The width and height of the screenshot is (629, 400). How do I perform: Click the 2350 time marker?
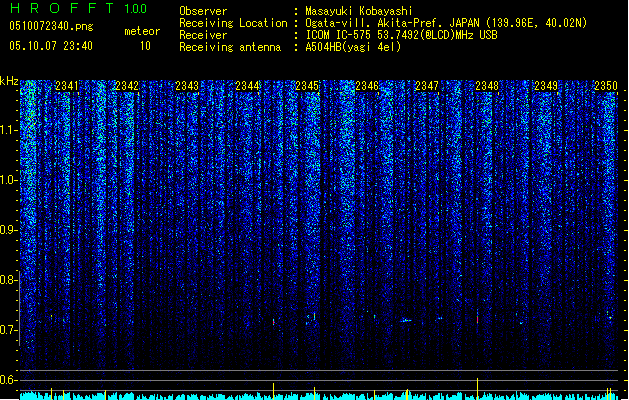click(x=606, y=86)
